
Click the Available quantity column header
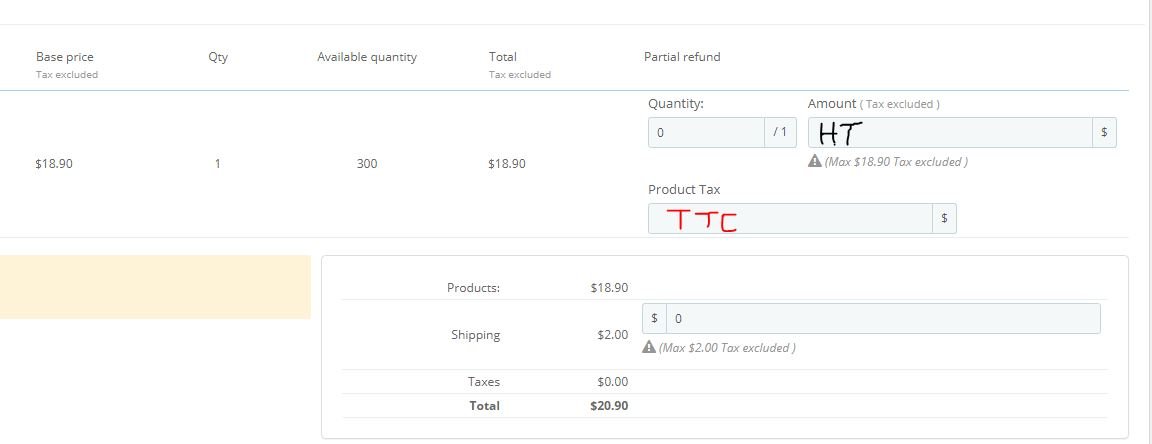[x=367, y=57]
